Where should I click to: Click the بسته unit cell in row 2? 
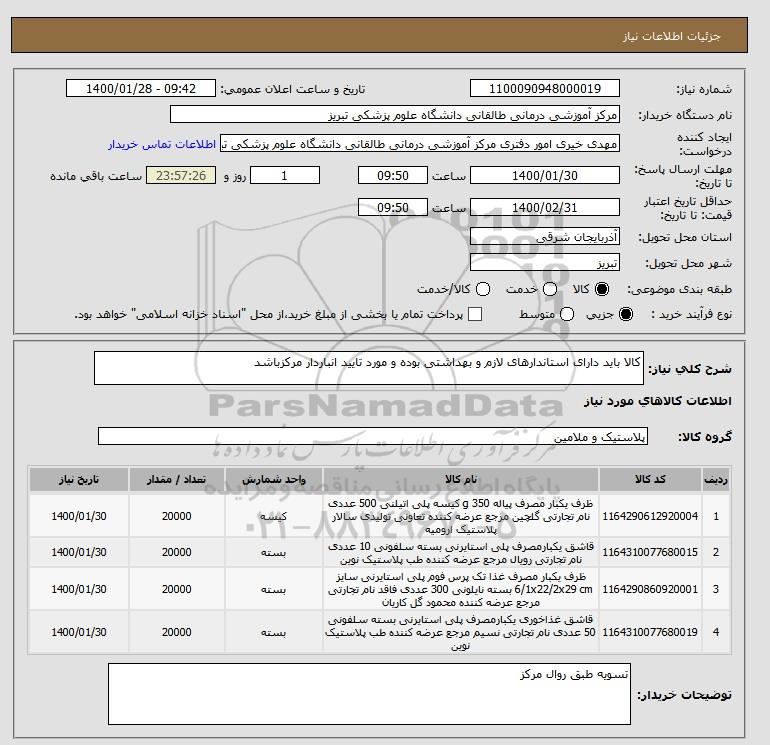click(274, 552)
